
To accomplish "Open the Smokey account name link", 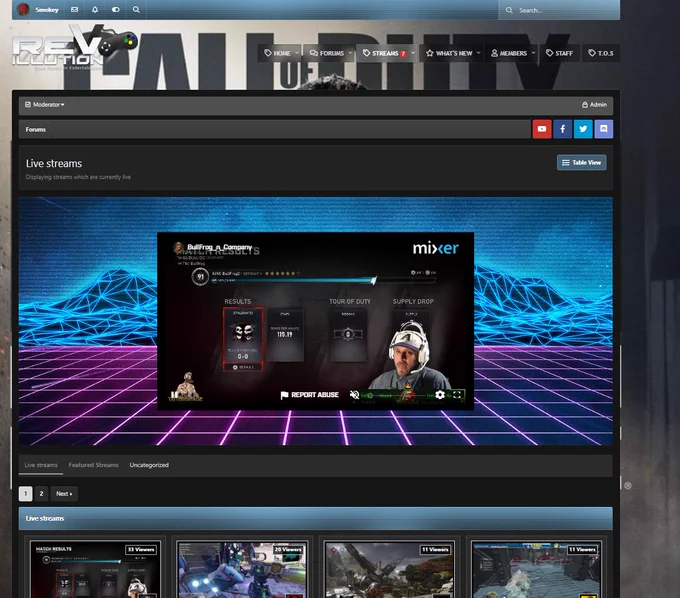I will tap(47, 10).
